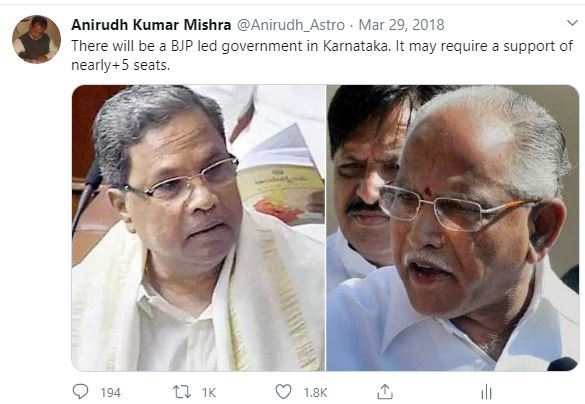Click the 'nearly+5 seats.' text line

[121, 65]
